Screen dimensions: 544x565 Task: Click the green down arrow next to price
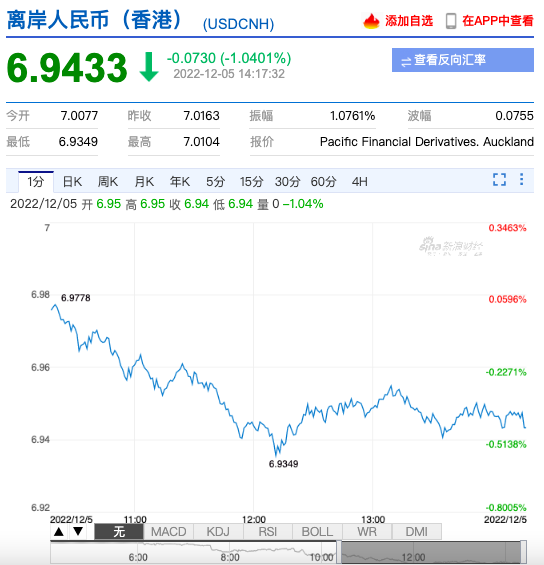[149, 67]
